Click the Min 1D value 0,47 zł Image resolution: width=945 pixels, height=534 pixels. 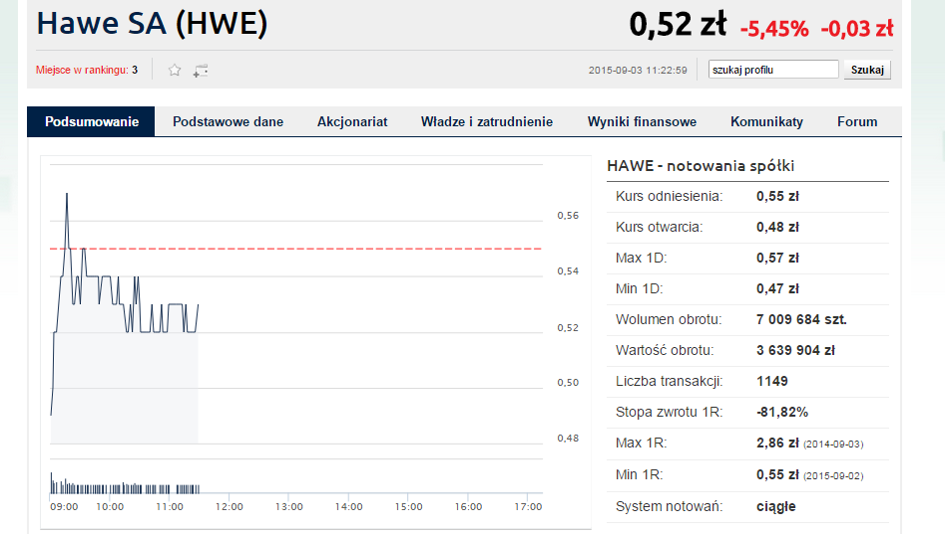pos(777,289)
